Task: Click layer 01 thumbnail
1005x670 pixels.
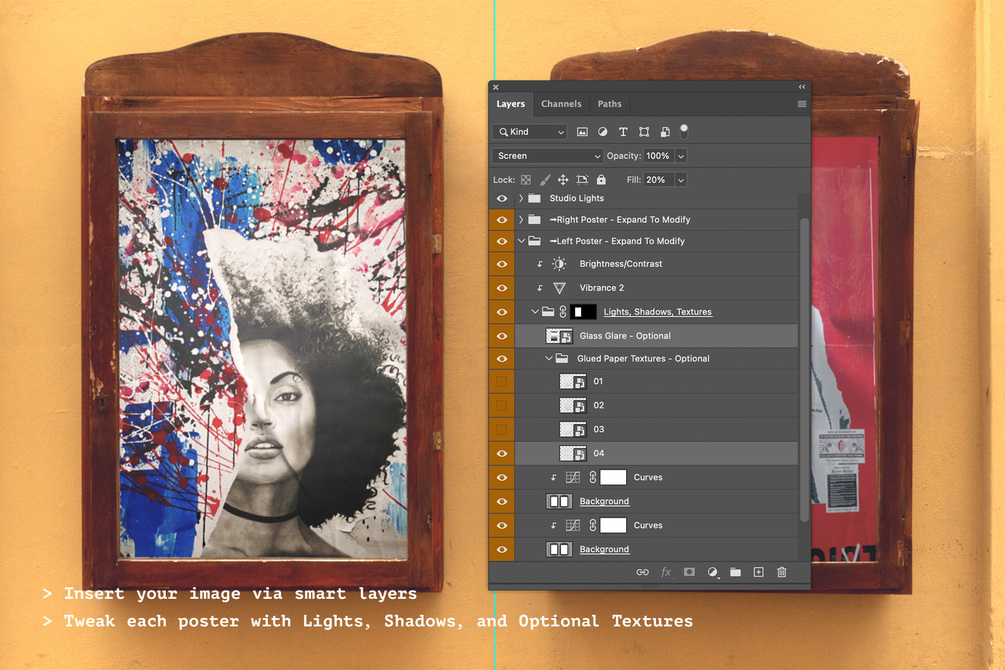Action: 572,381
